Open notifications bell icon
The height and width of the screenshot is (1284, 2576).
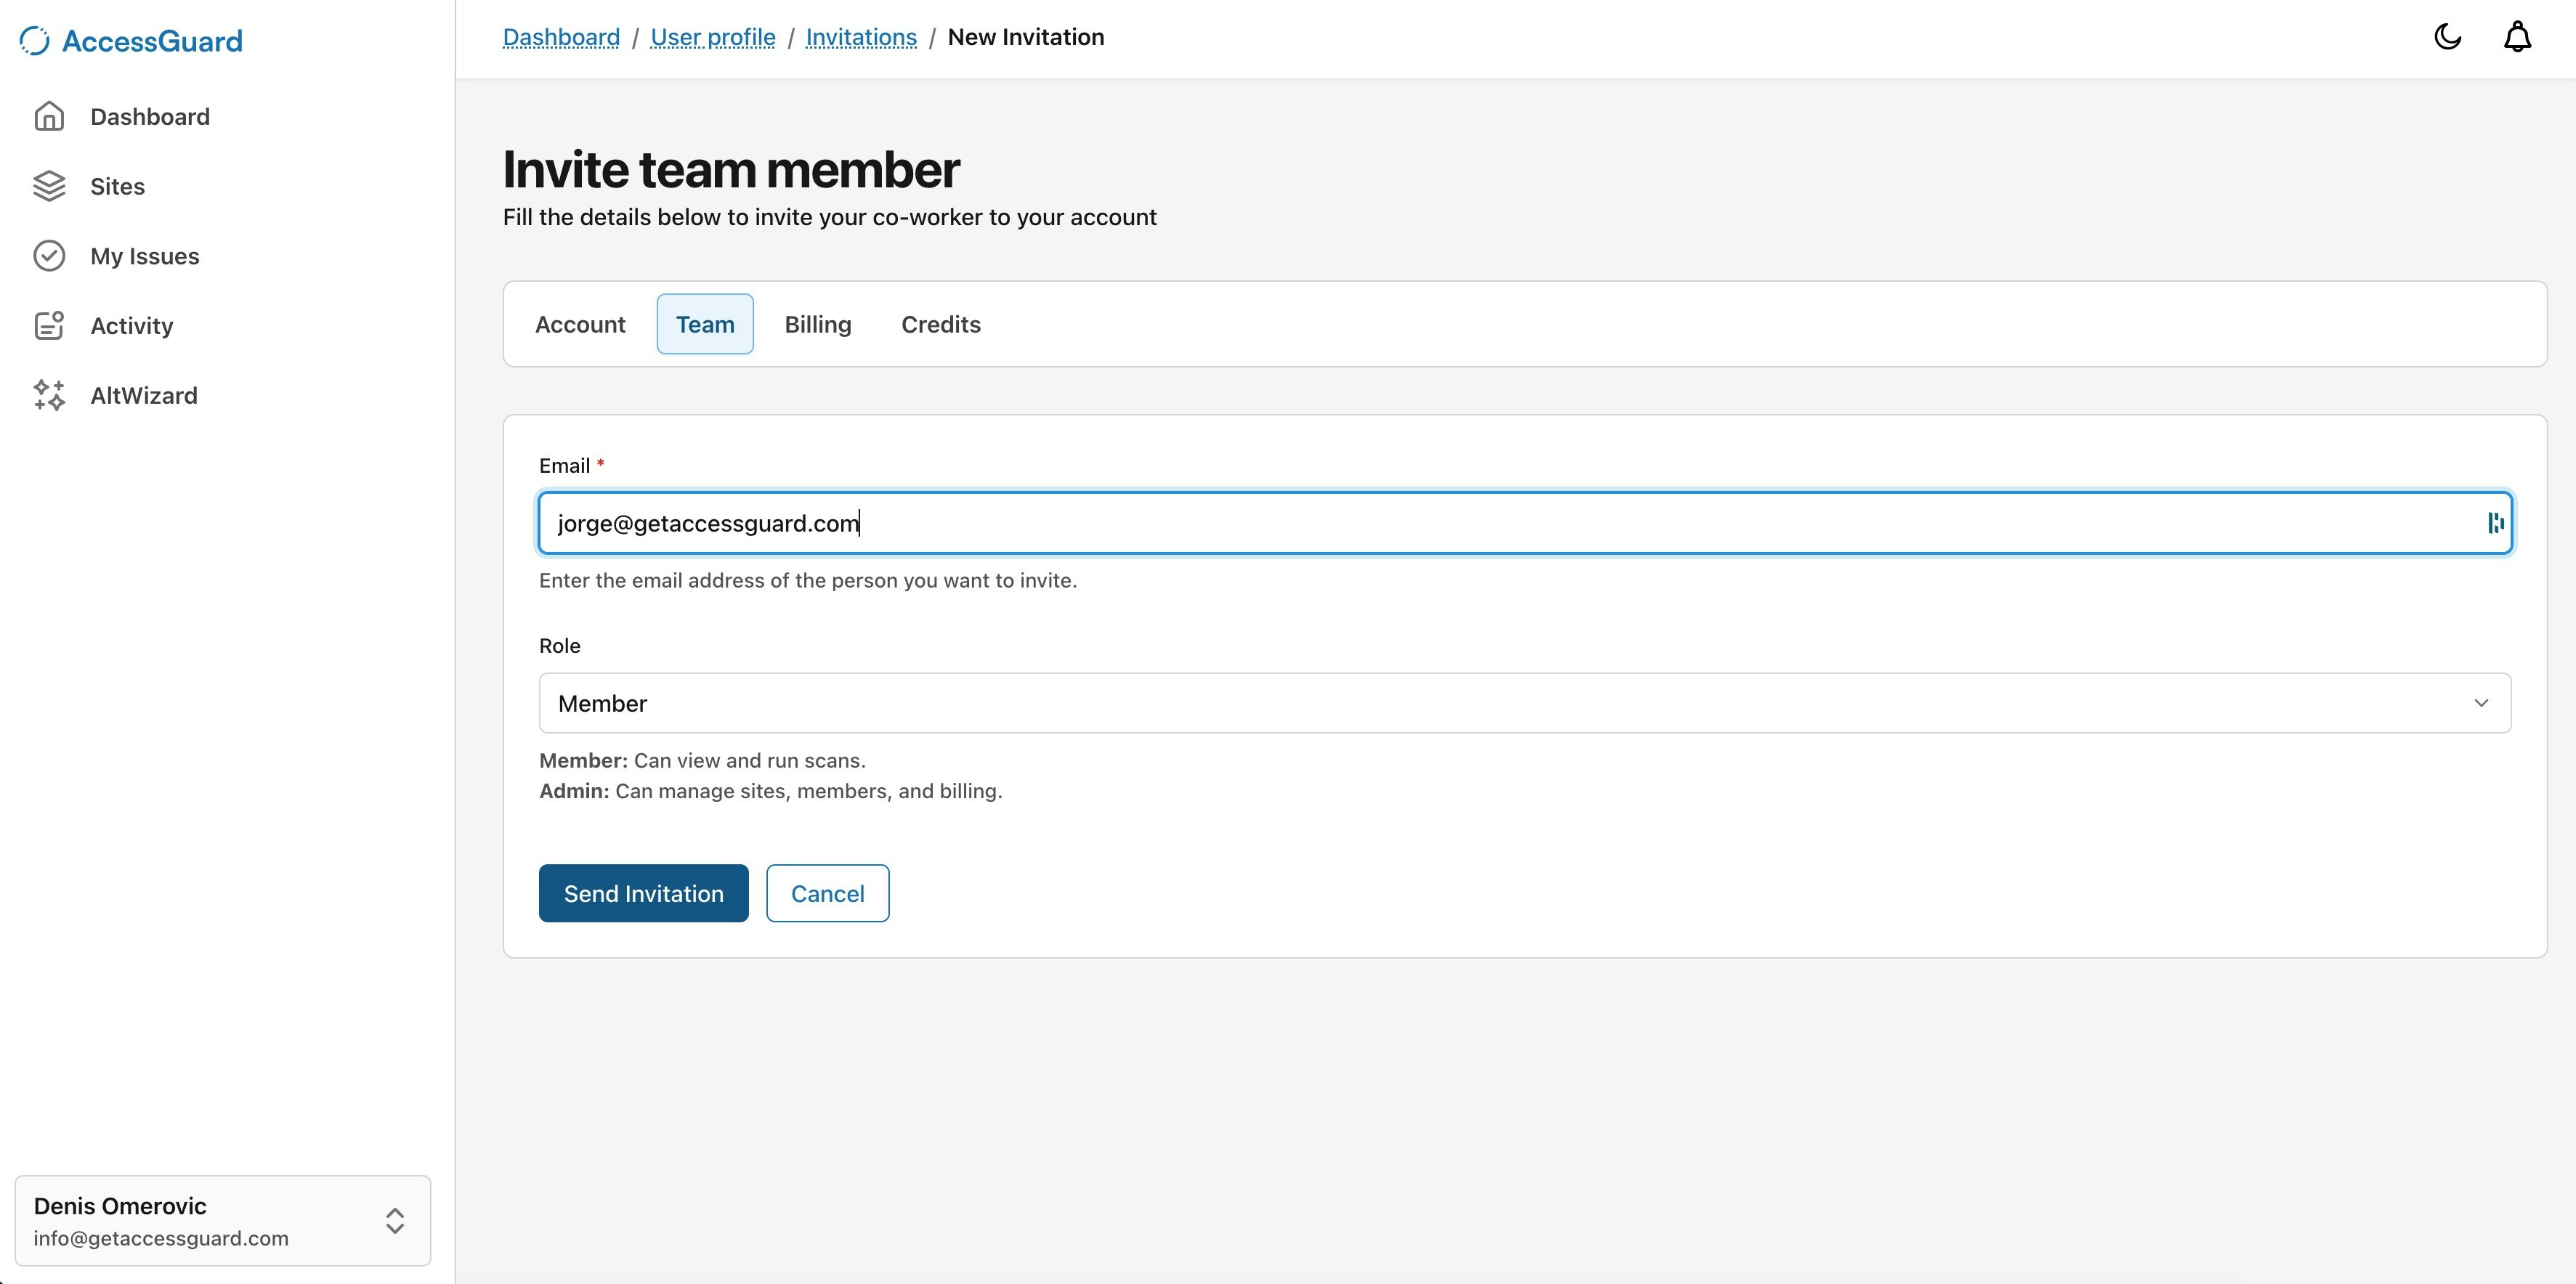[2517, 37]
